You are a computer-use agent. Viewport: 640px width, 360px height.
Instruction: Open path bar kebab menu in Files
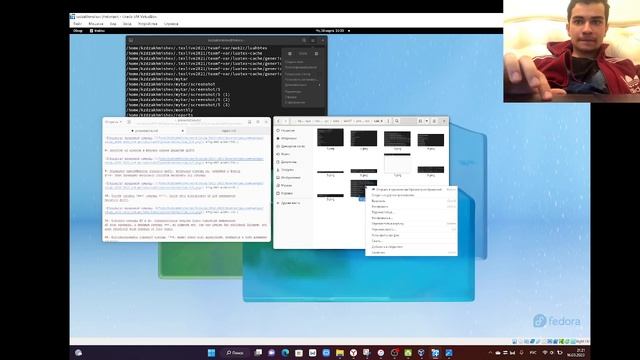pos(388,121)
